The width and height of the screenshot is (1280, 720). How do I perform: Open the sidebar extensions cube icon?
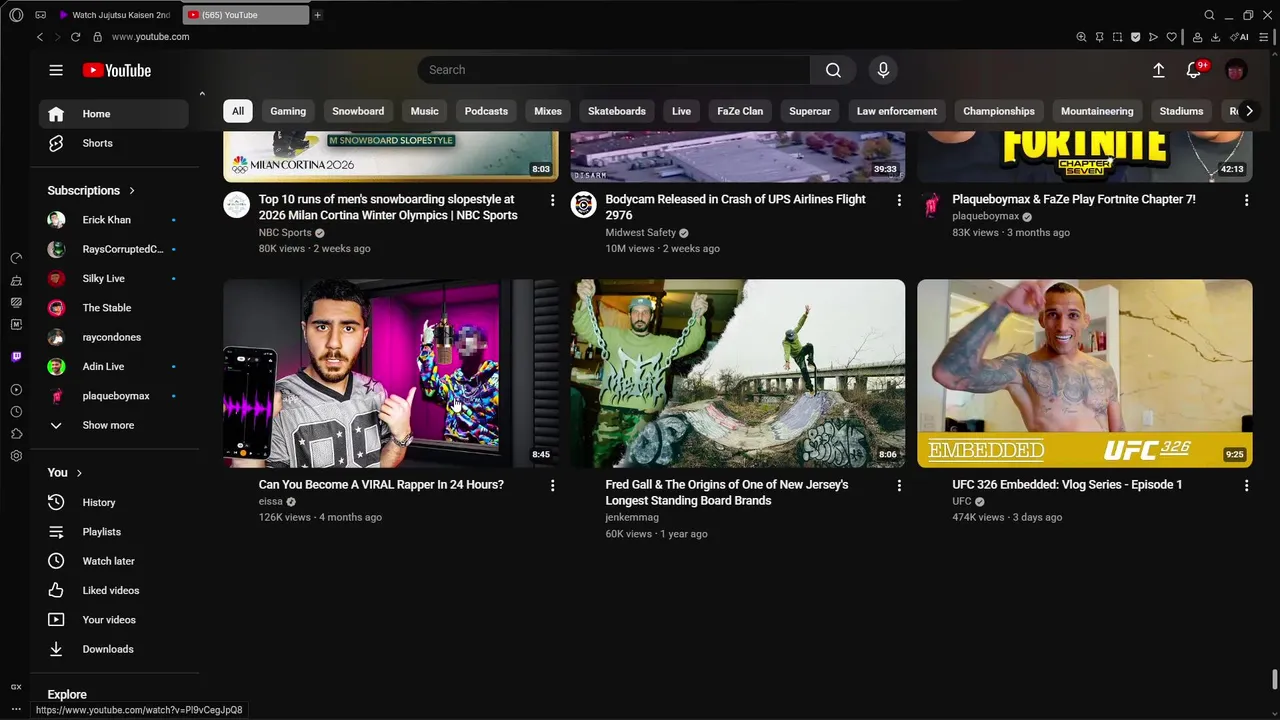16,434
